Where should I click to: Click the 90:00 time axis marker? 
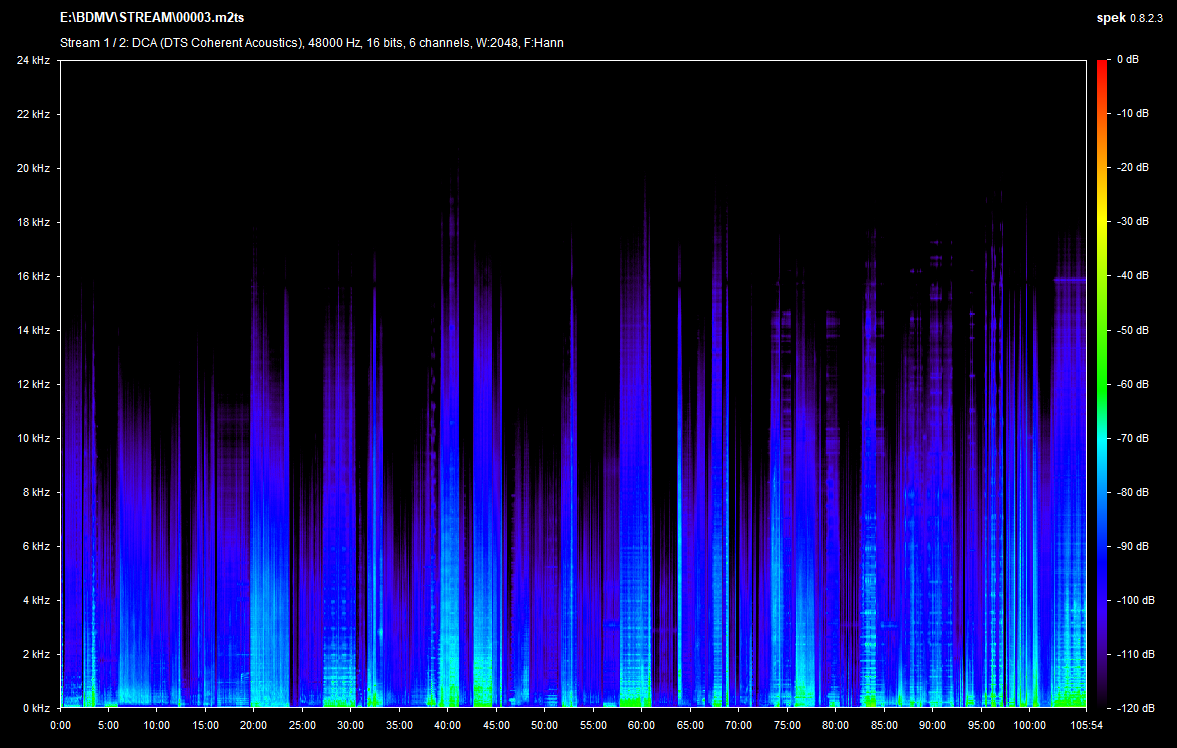pyautogui.click(x=932, y=725)
